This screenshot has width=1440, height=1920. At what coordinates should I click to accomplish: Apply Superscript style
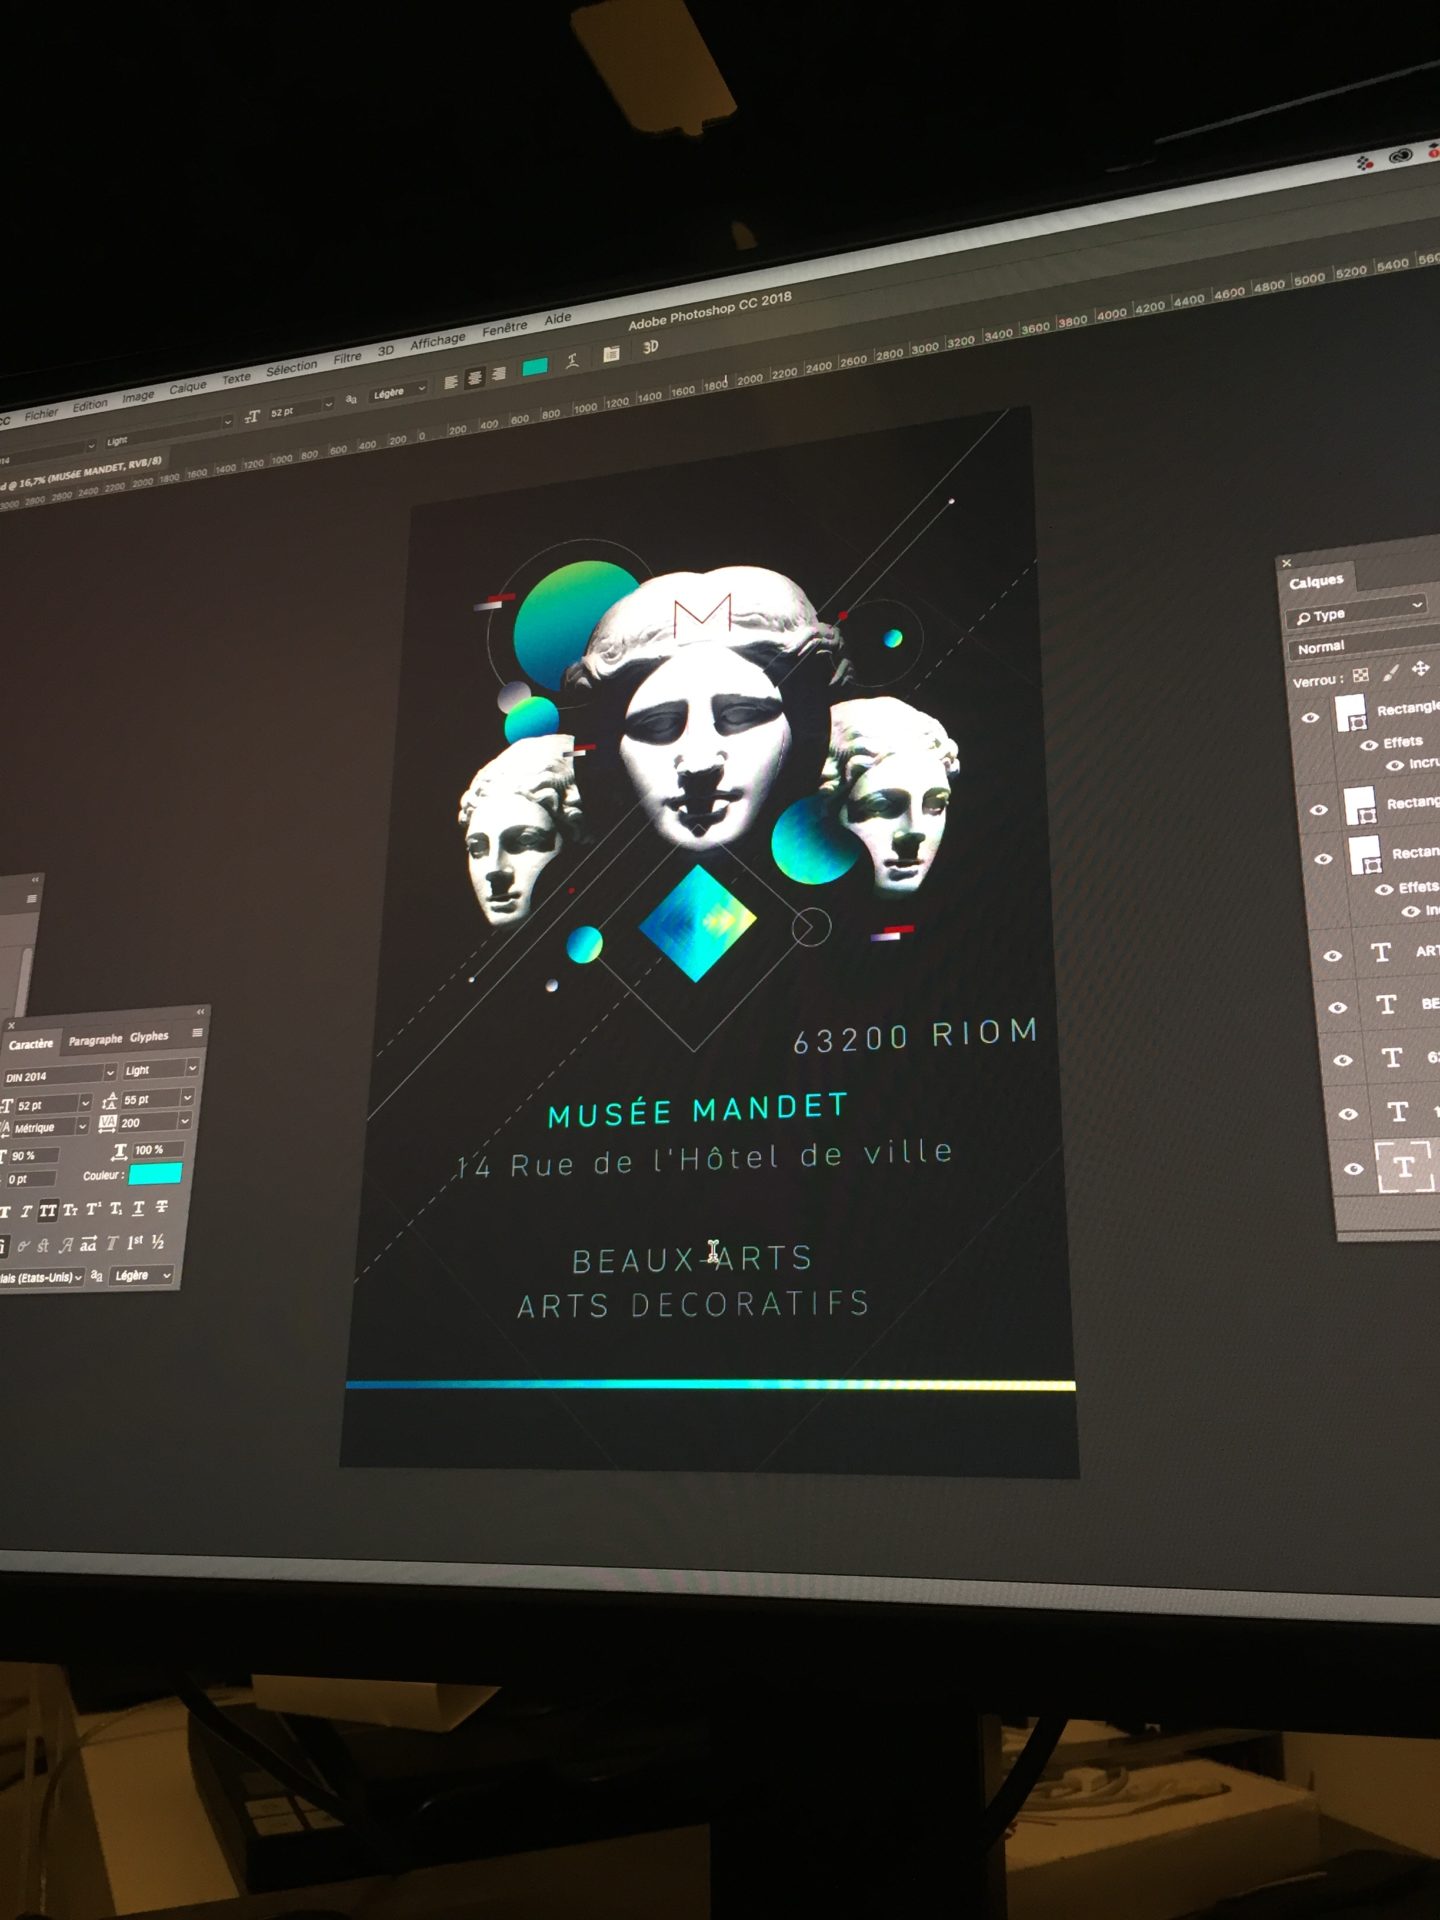tap(93, 1209)
